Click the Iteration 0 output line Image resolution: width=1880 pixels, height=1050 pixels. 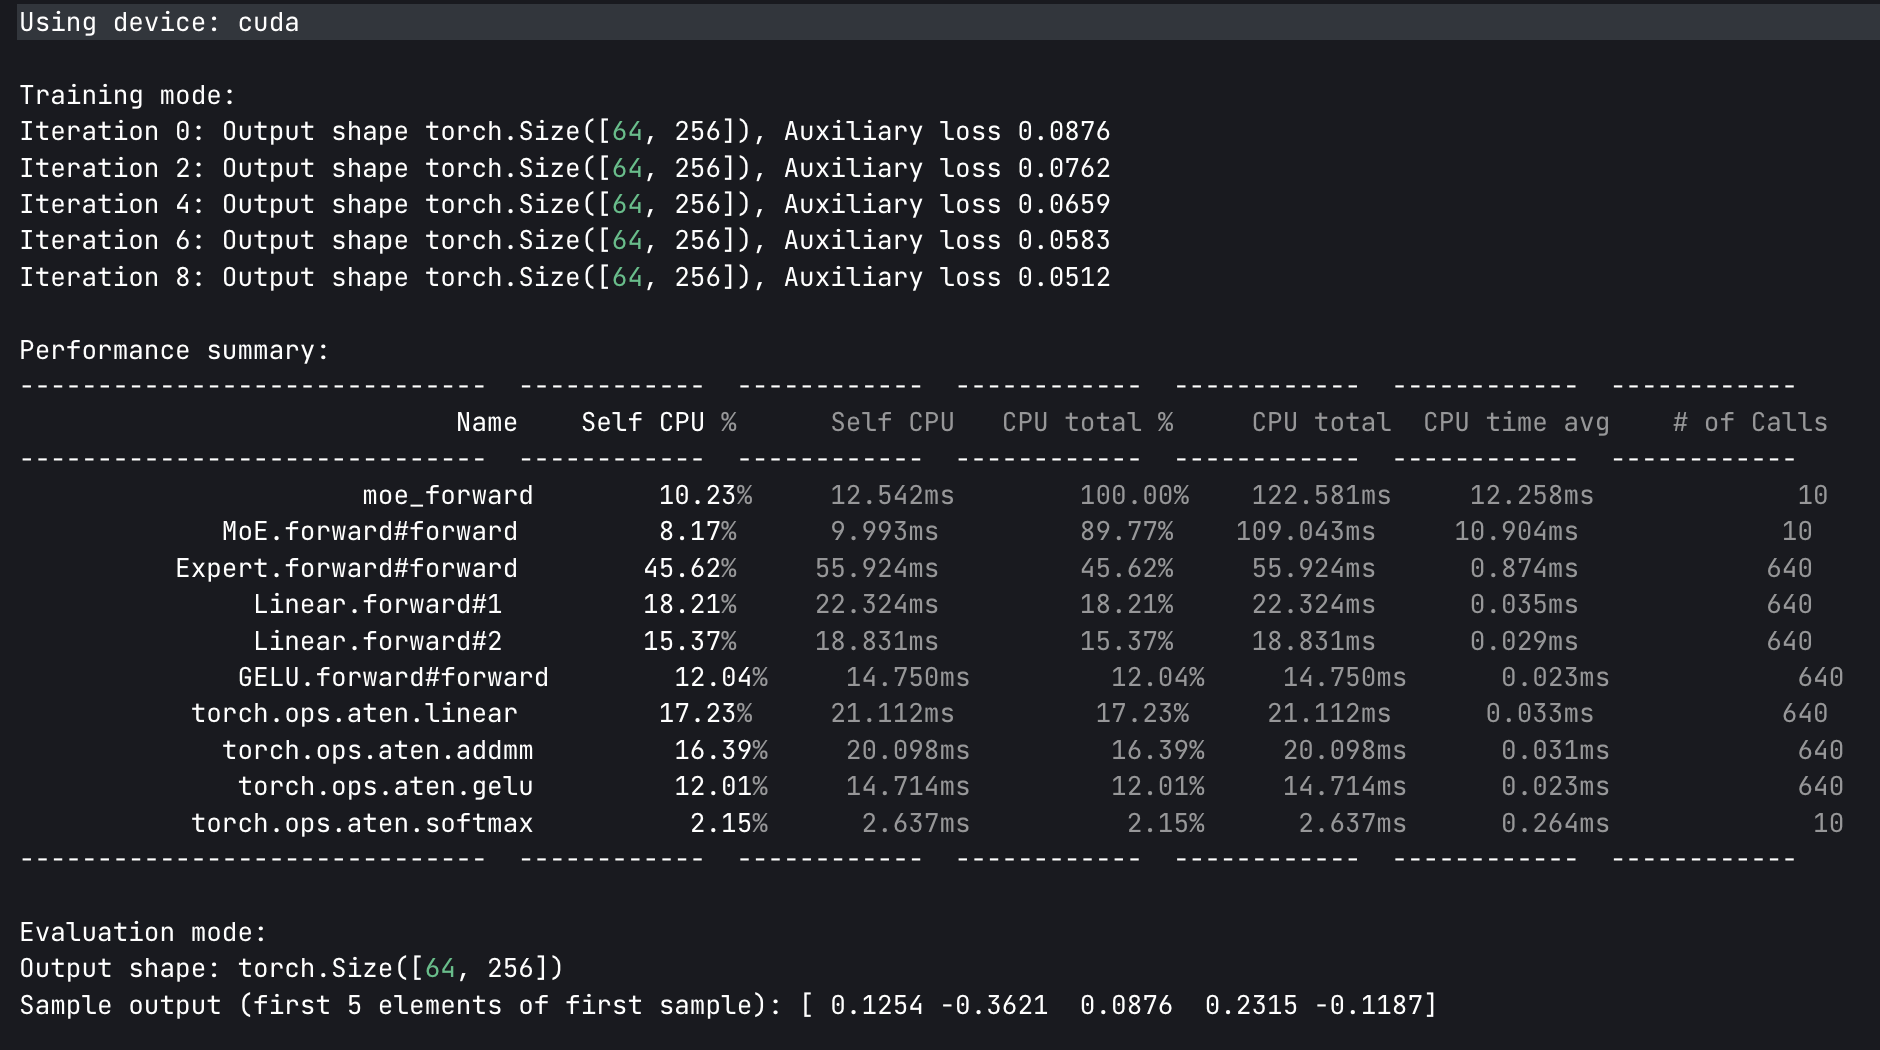[564, 131]
